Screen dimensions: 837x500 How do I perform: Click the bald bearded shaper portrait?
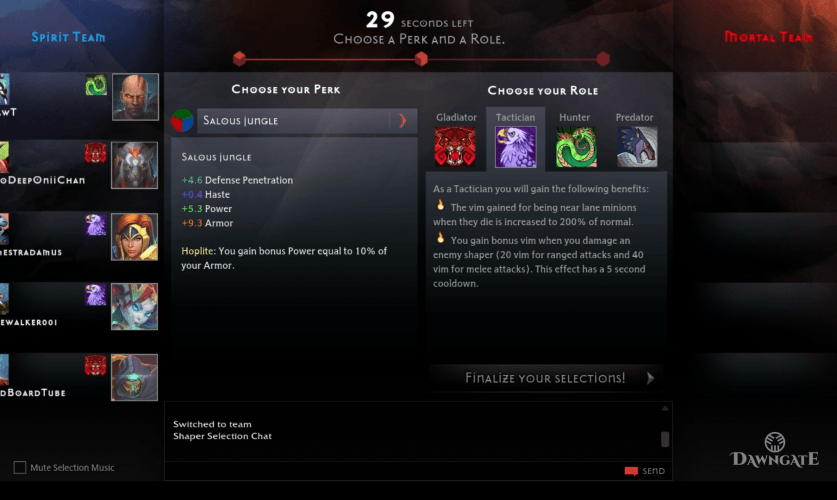(x=135, y=97)
